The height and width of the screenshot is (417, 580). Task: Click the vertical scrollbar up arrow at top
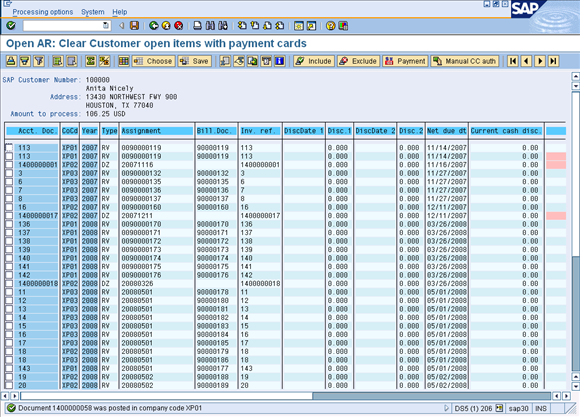pos(576,76)
